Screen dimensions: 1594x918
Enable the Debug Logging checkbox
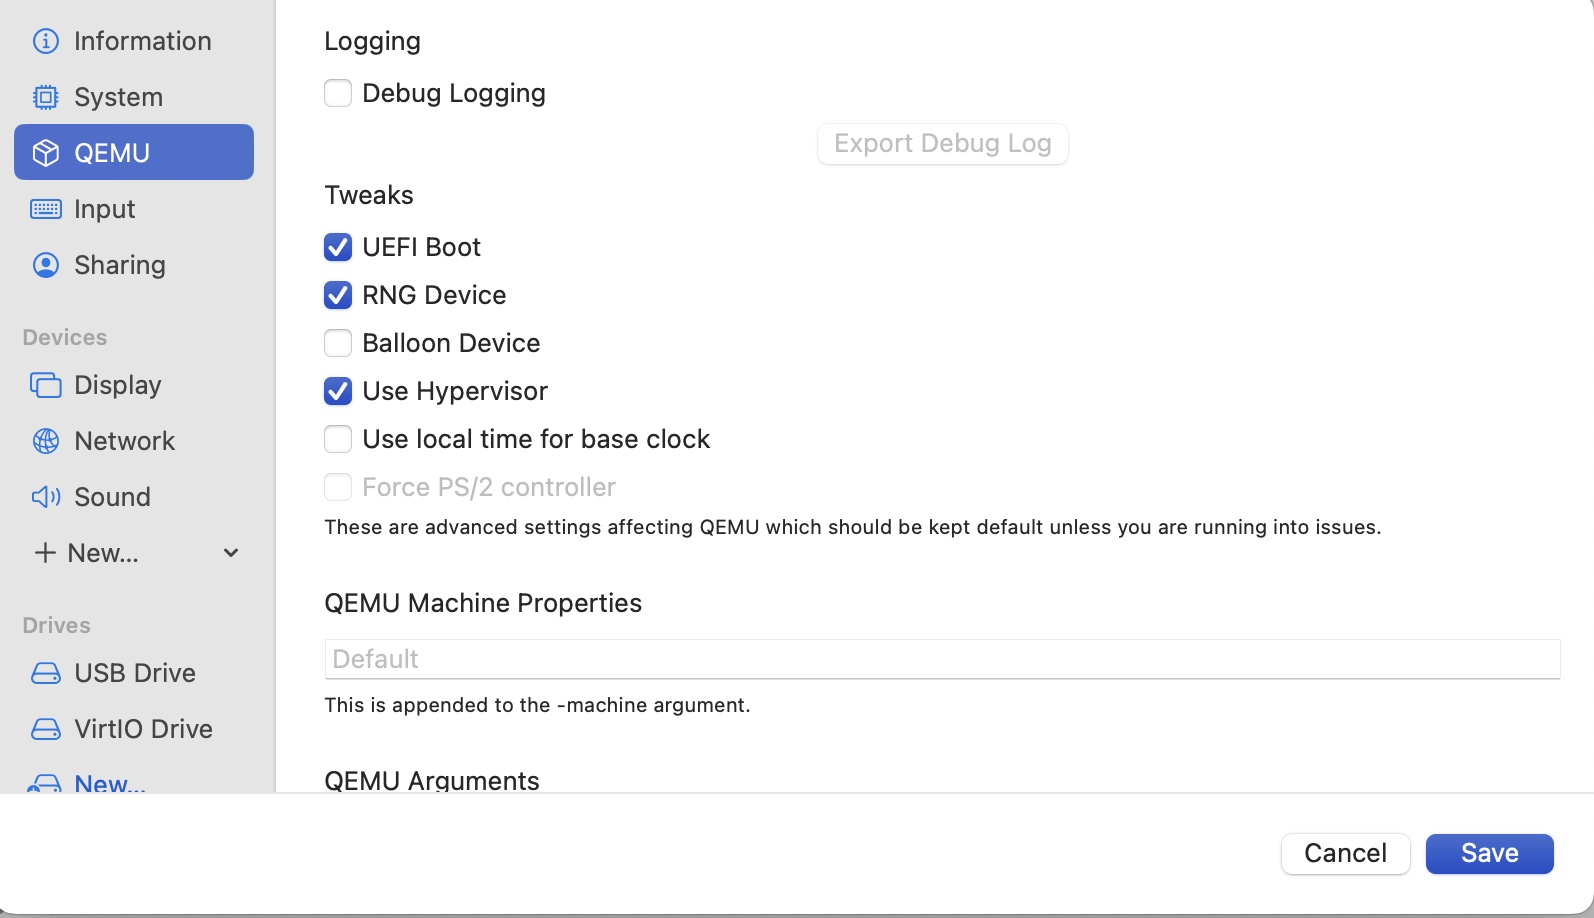[338, 93]
